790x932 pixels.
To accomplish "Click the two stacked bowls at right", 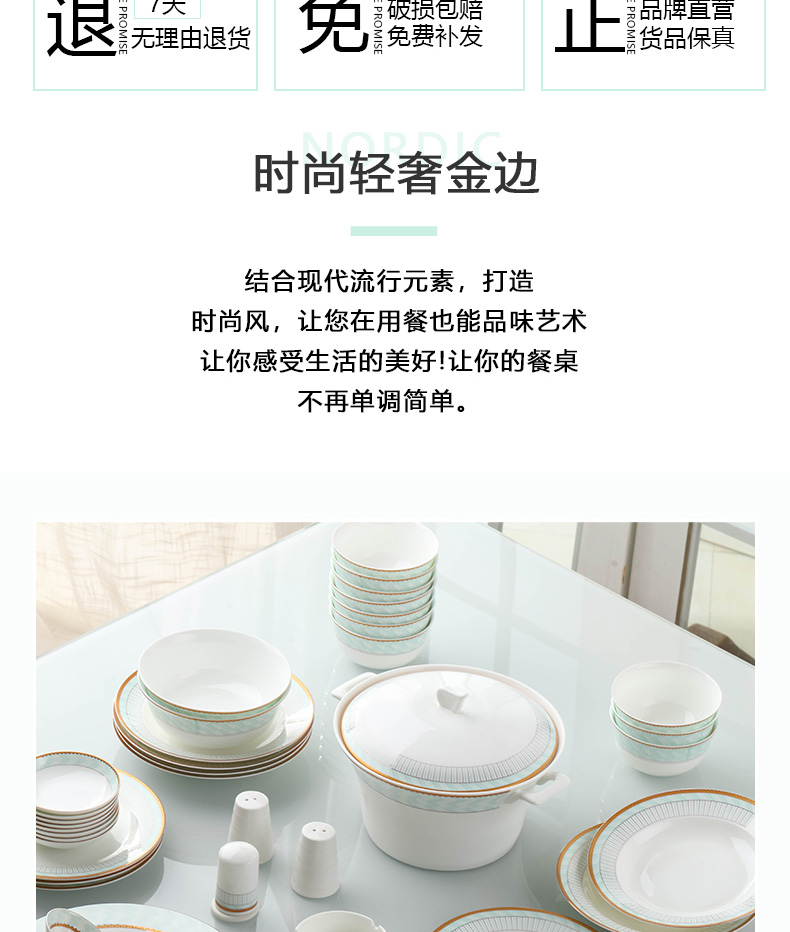I will click(x=665, y=718).
